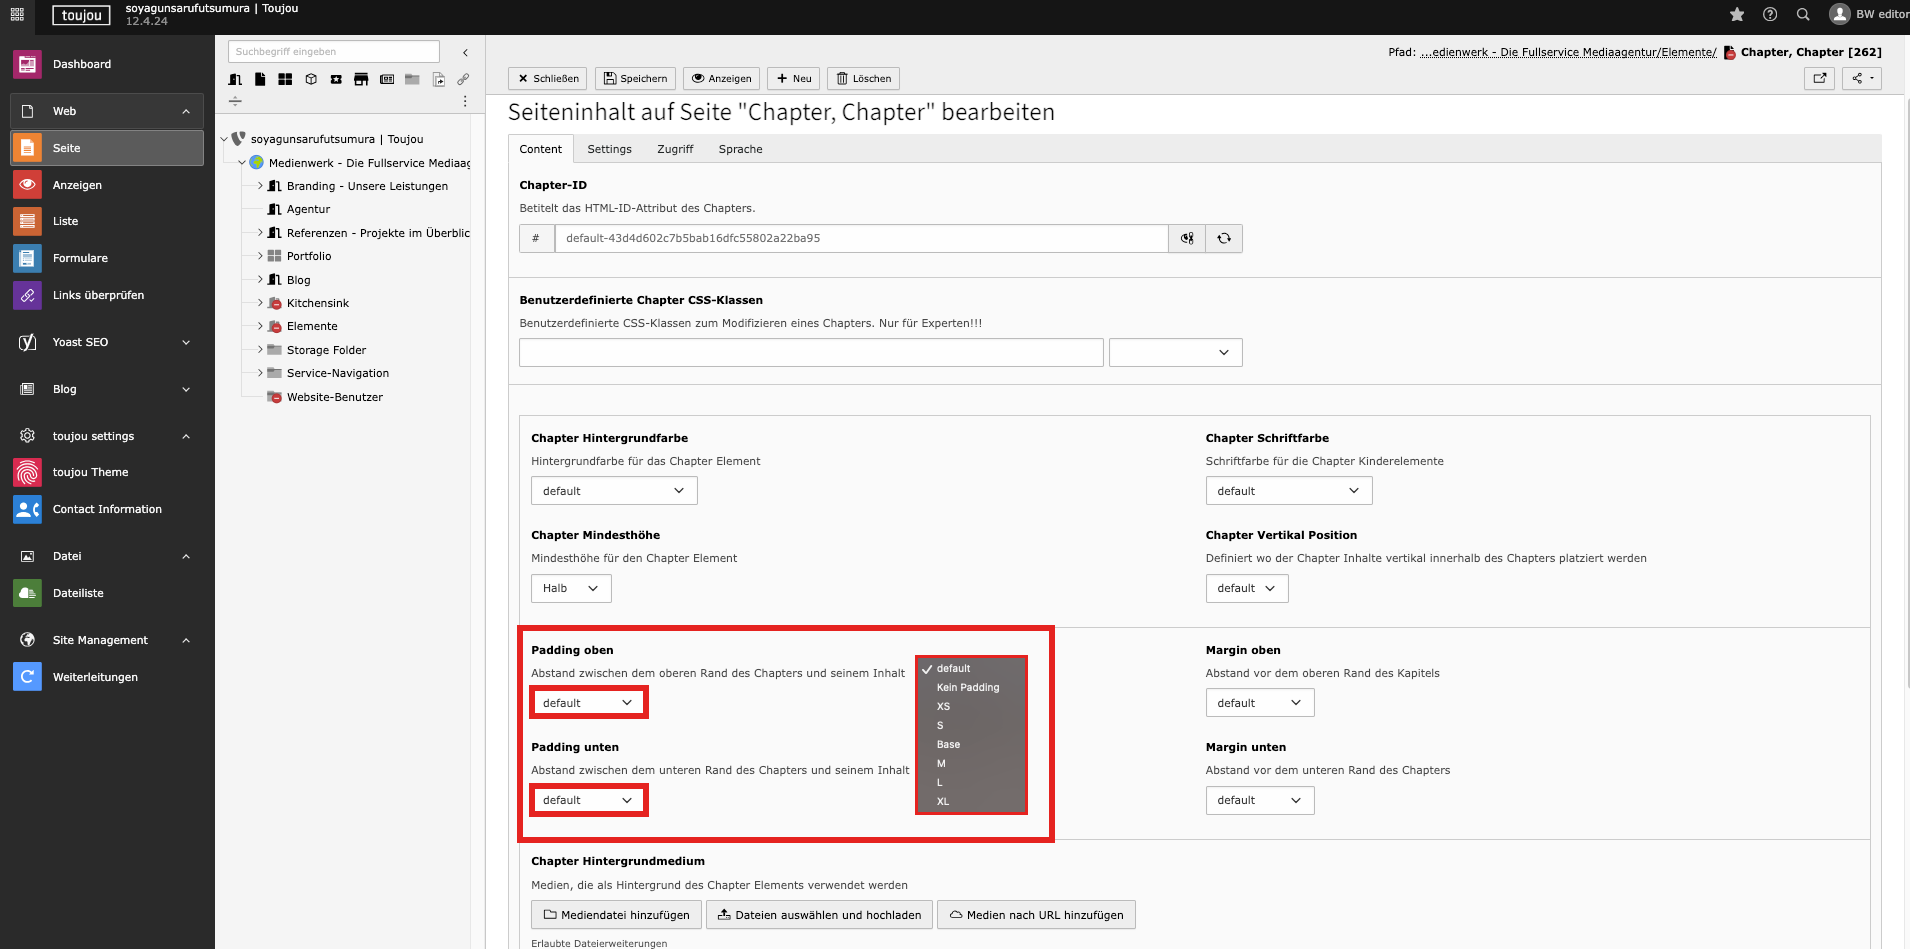This screenshot has height=949, width=1910.
Task: Switch to the Settings tab
Action: [609, 149]
